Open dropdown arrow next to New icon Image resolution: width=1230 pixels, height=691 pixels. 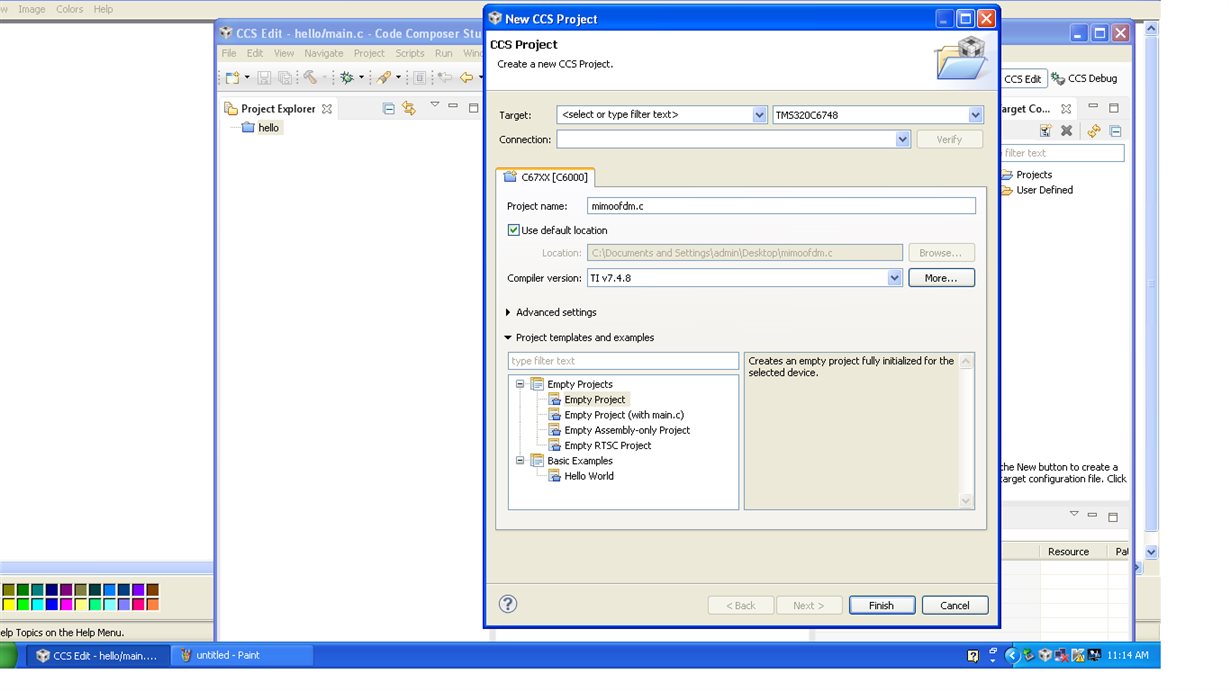click(246, 78)
